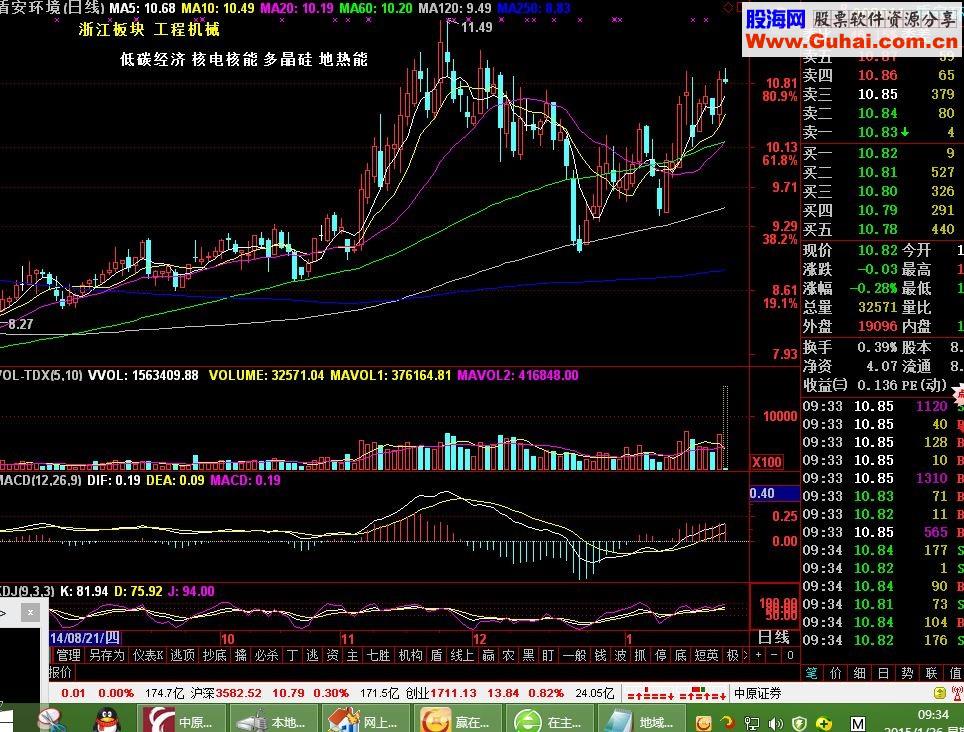
Task: Click the MA60: 10.20 moving average label
Action: tap(376, 9)
